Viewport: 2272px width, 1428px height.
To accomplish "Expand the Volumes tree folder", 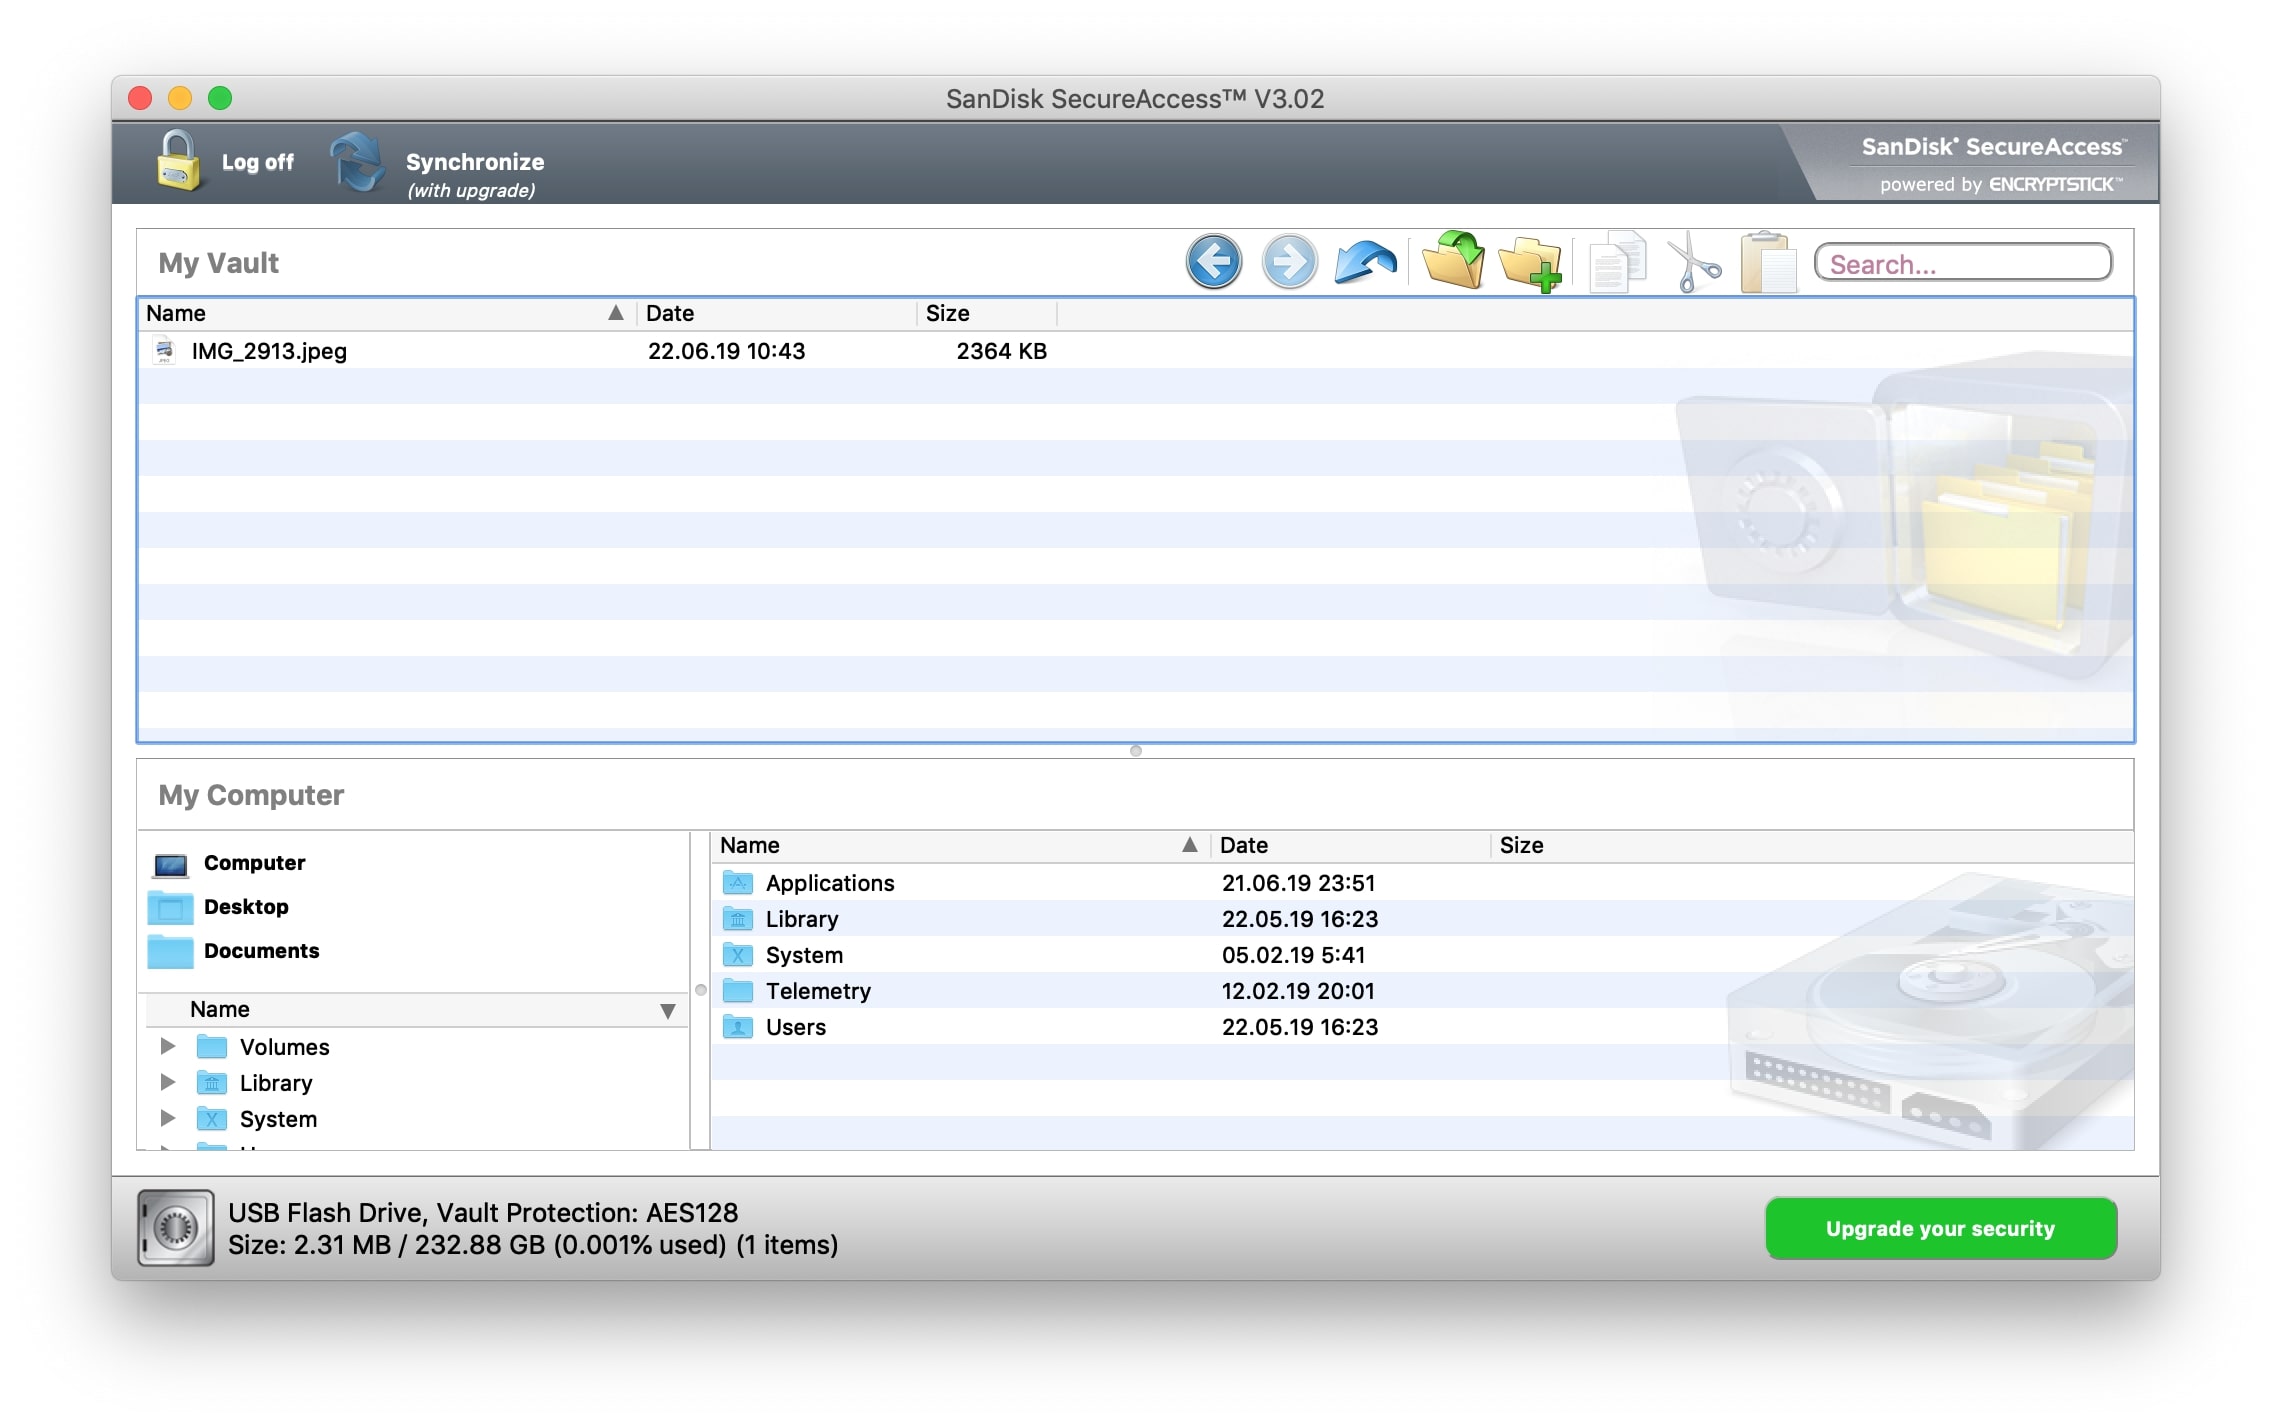I will tap(168, 1046).
